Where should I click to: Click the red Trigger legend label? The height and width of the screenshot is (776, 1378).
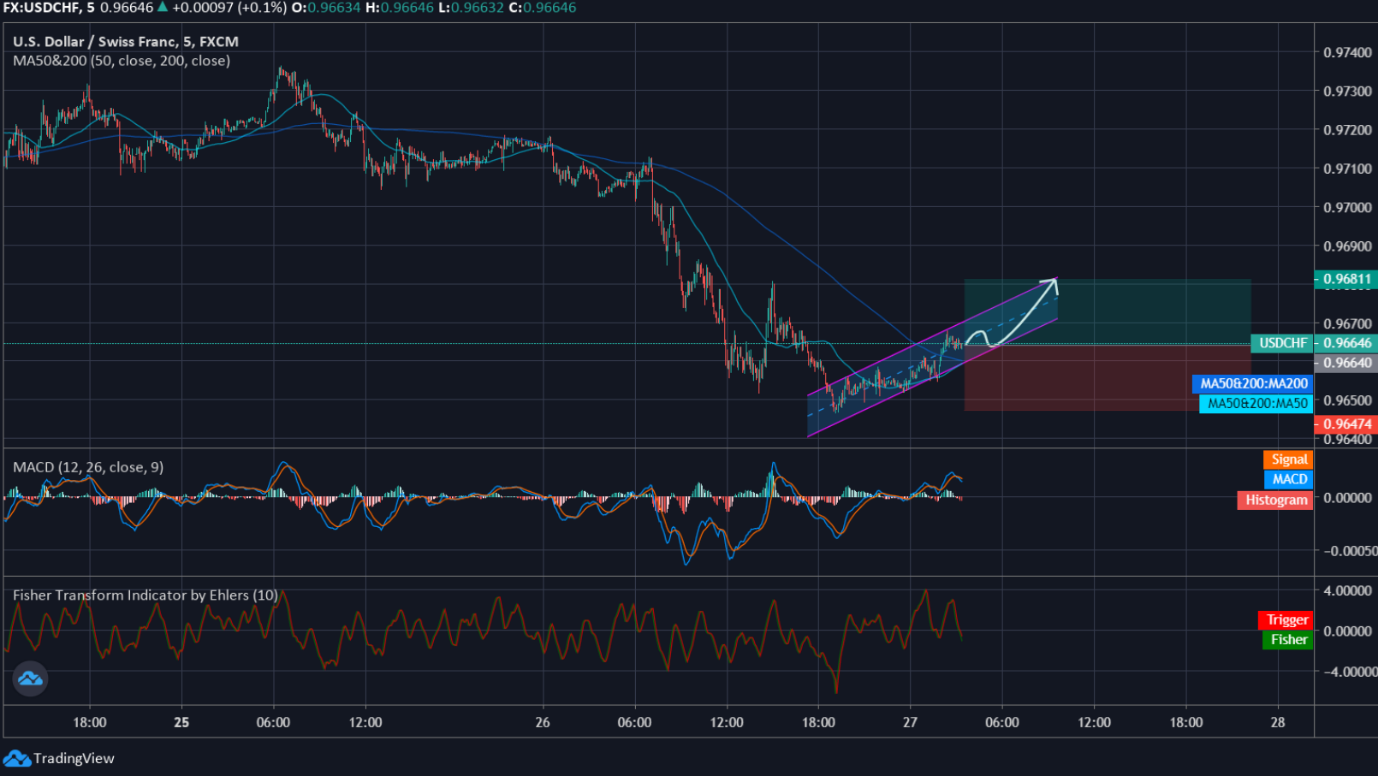point(1287,620)
